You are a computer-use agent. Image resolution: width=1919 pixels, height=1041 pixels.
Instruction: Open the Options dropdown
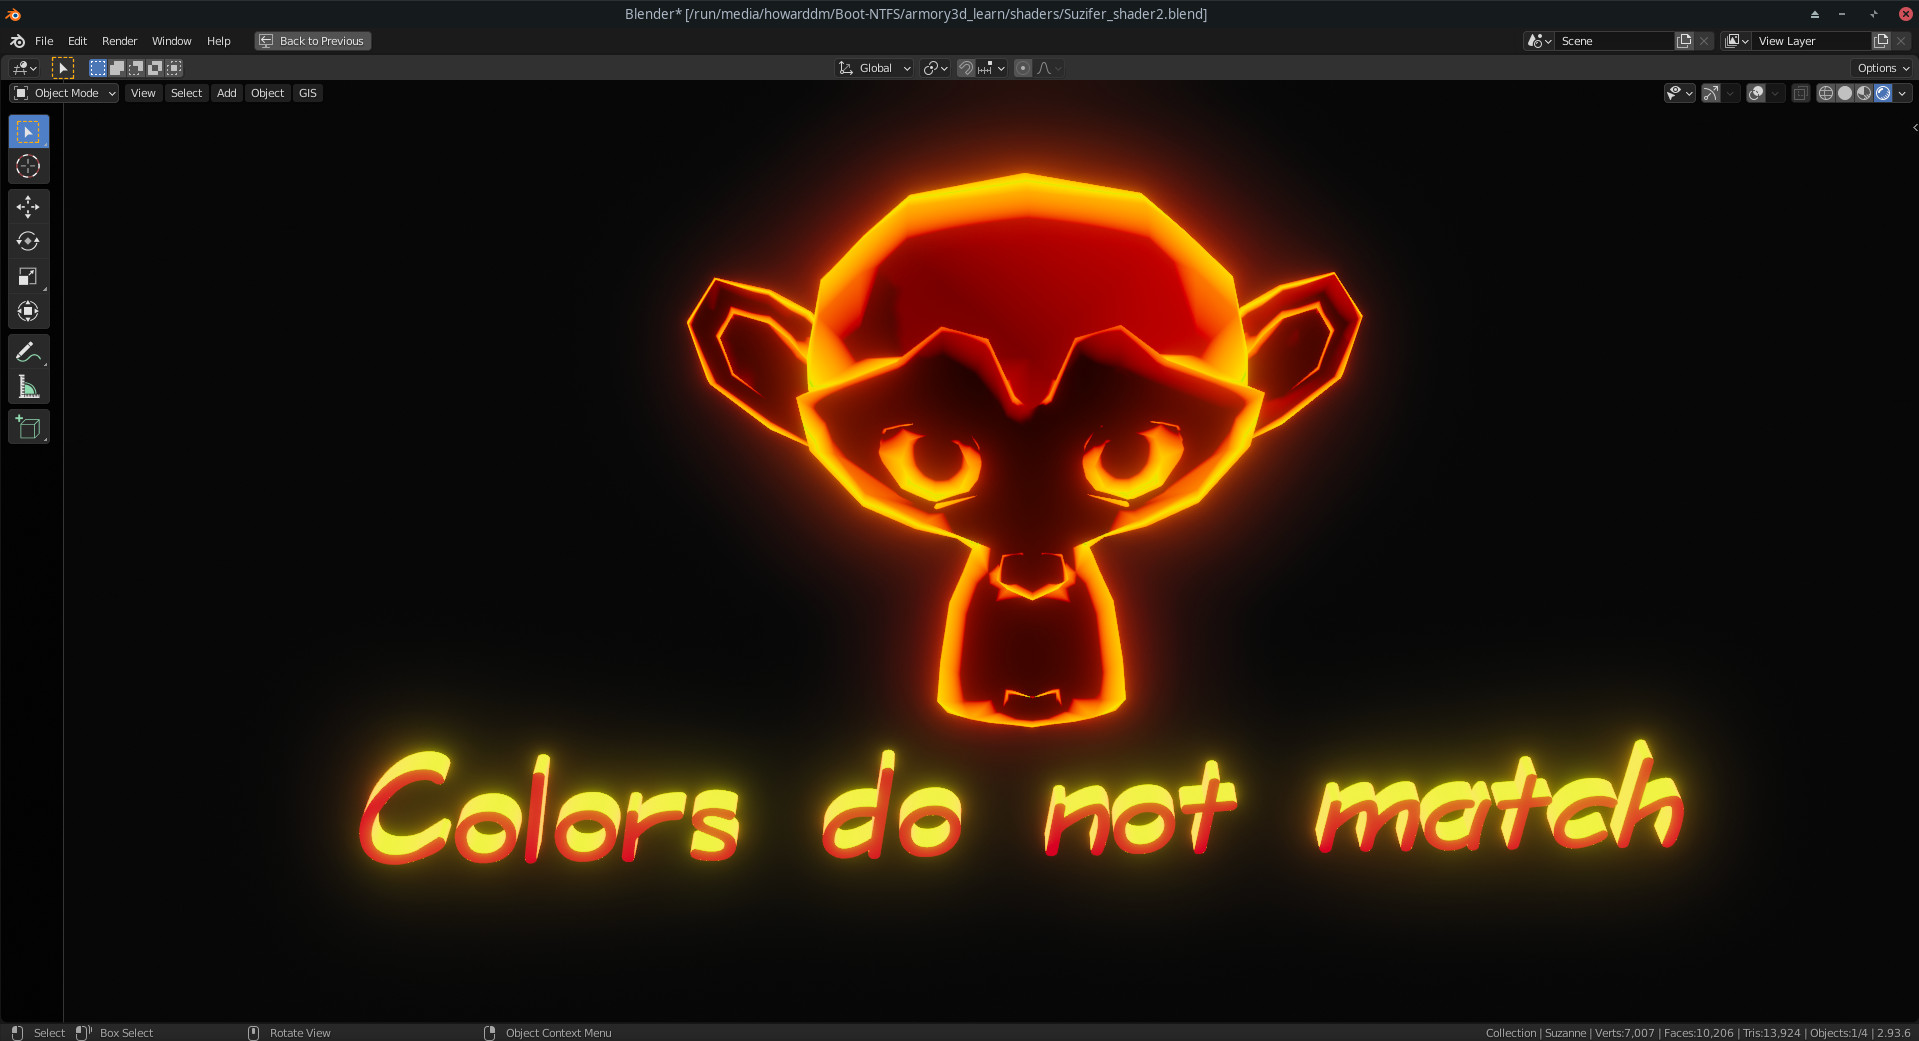(x=1883, y=68)
